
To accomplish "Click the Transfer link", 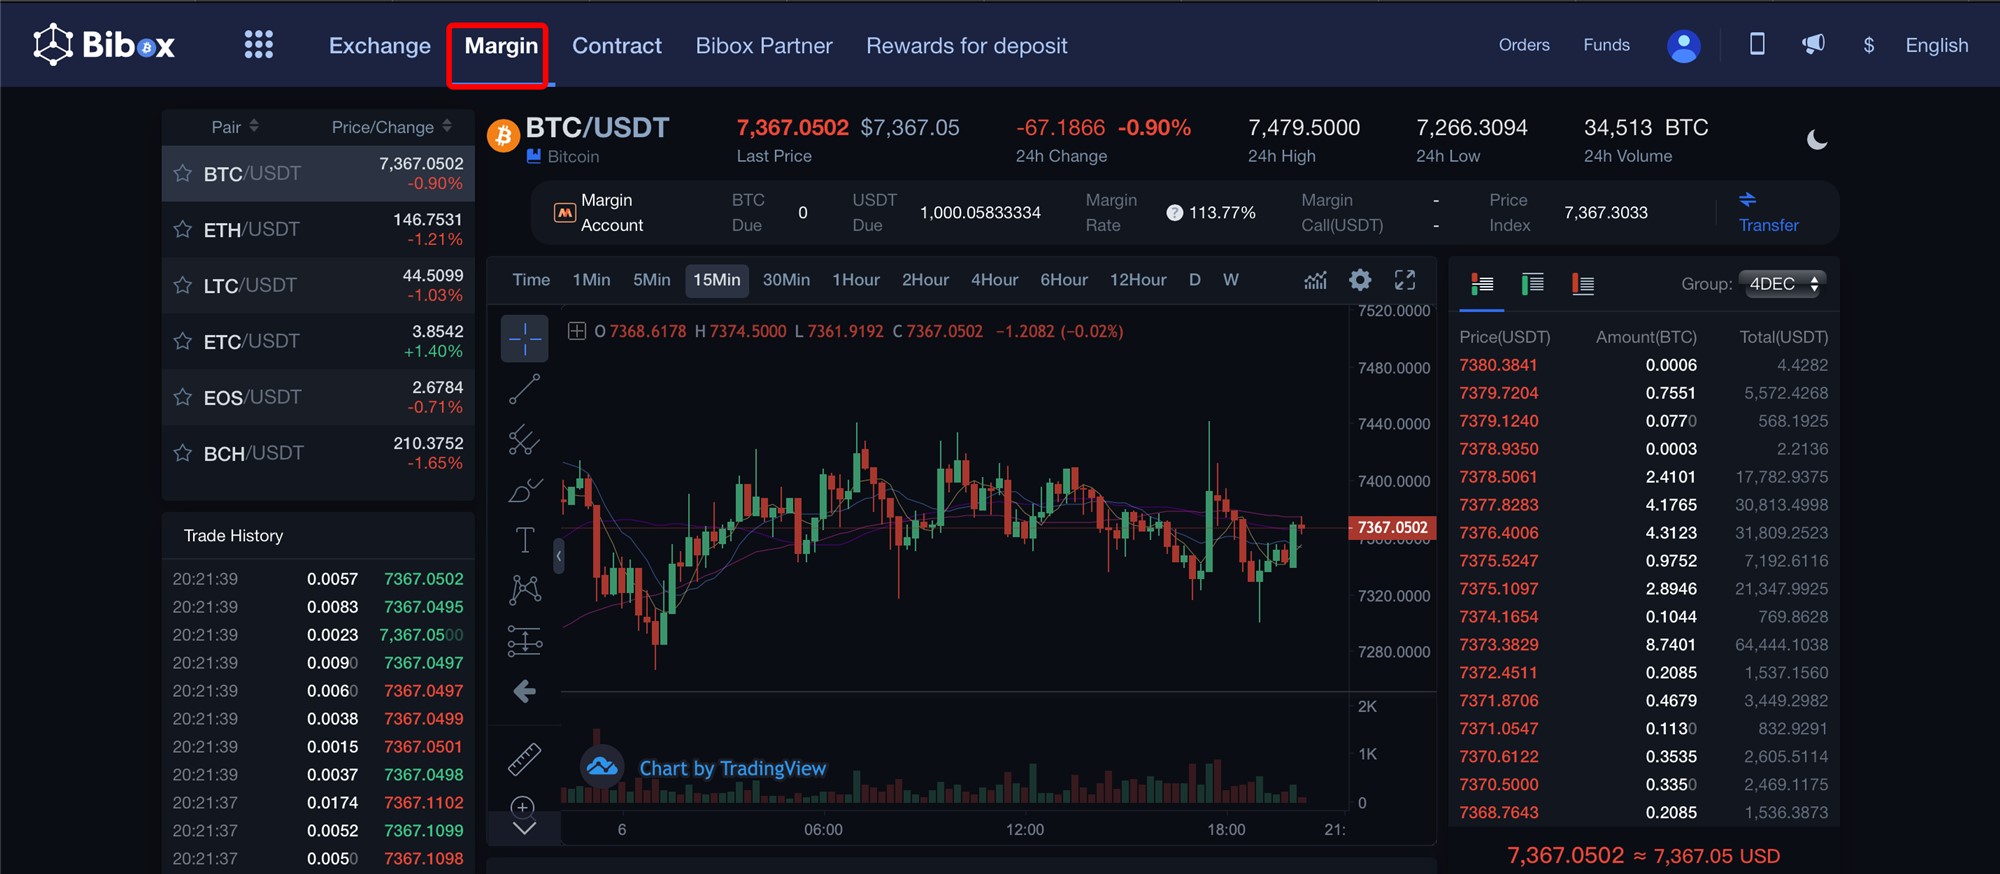I will 1768,225.
